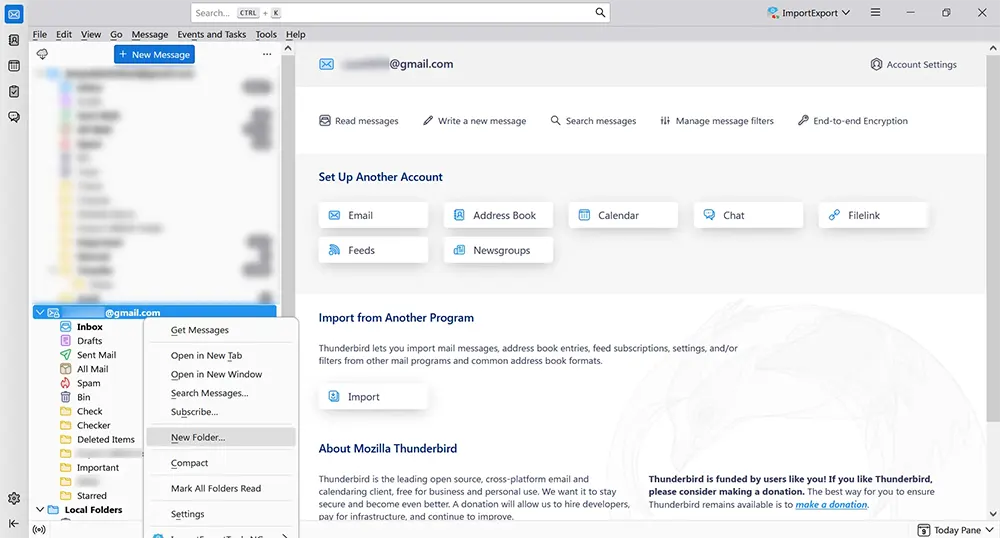Open the Tools menu

click(266, 34)
